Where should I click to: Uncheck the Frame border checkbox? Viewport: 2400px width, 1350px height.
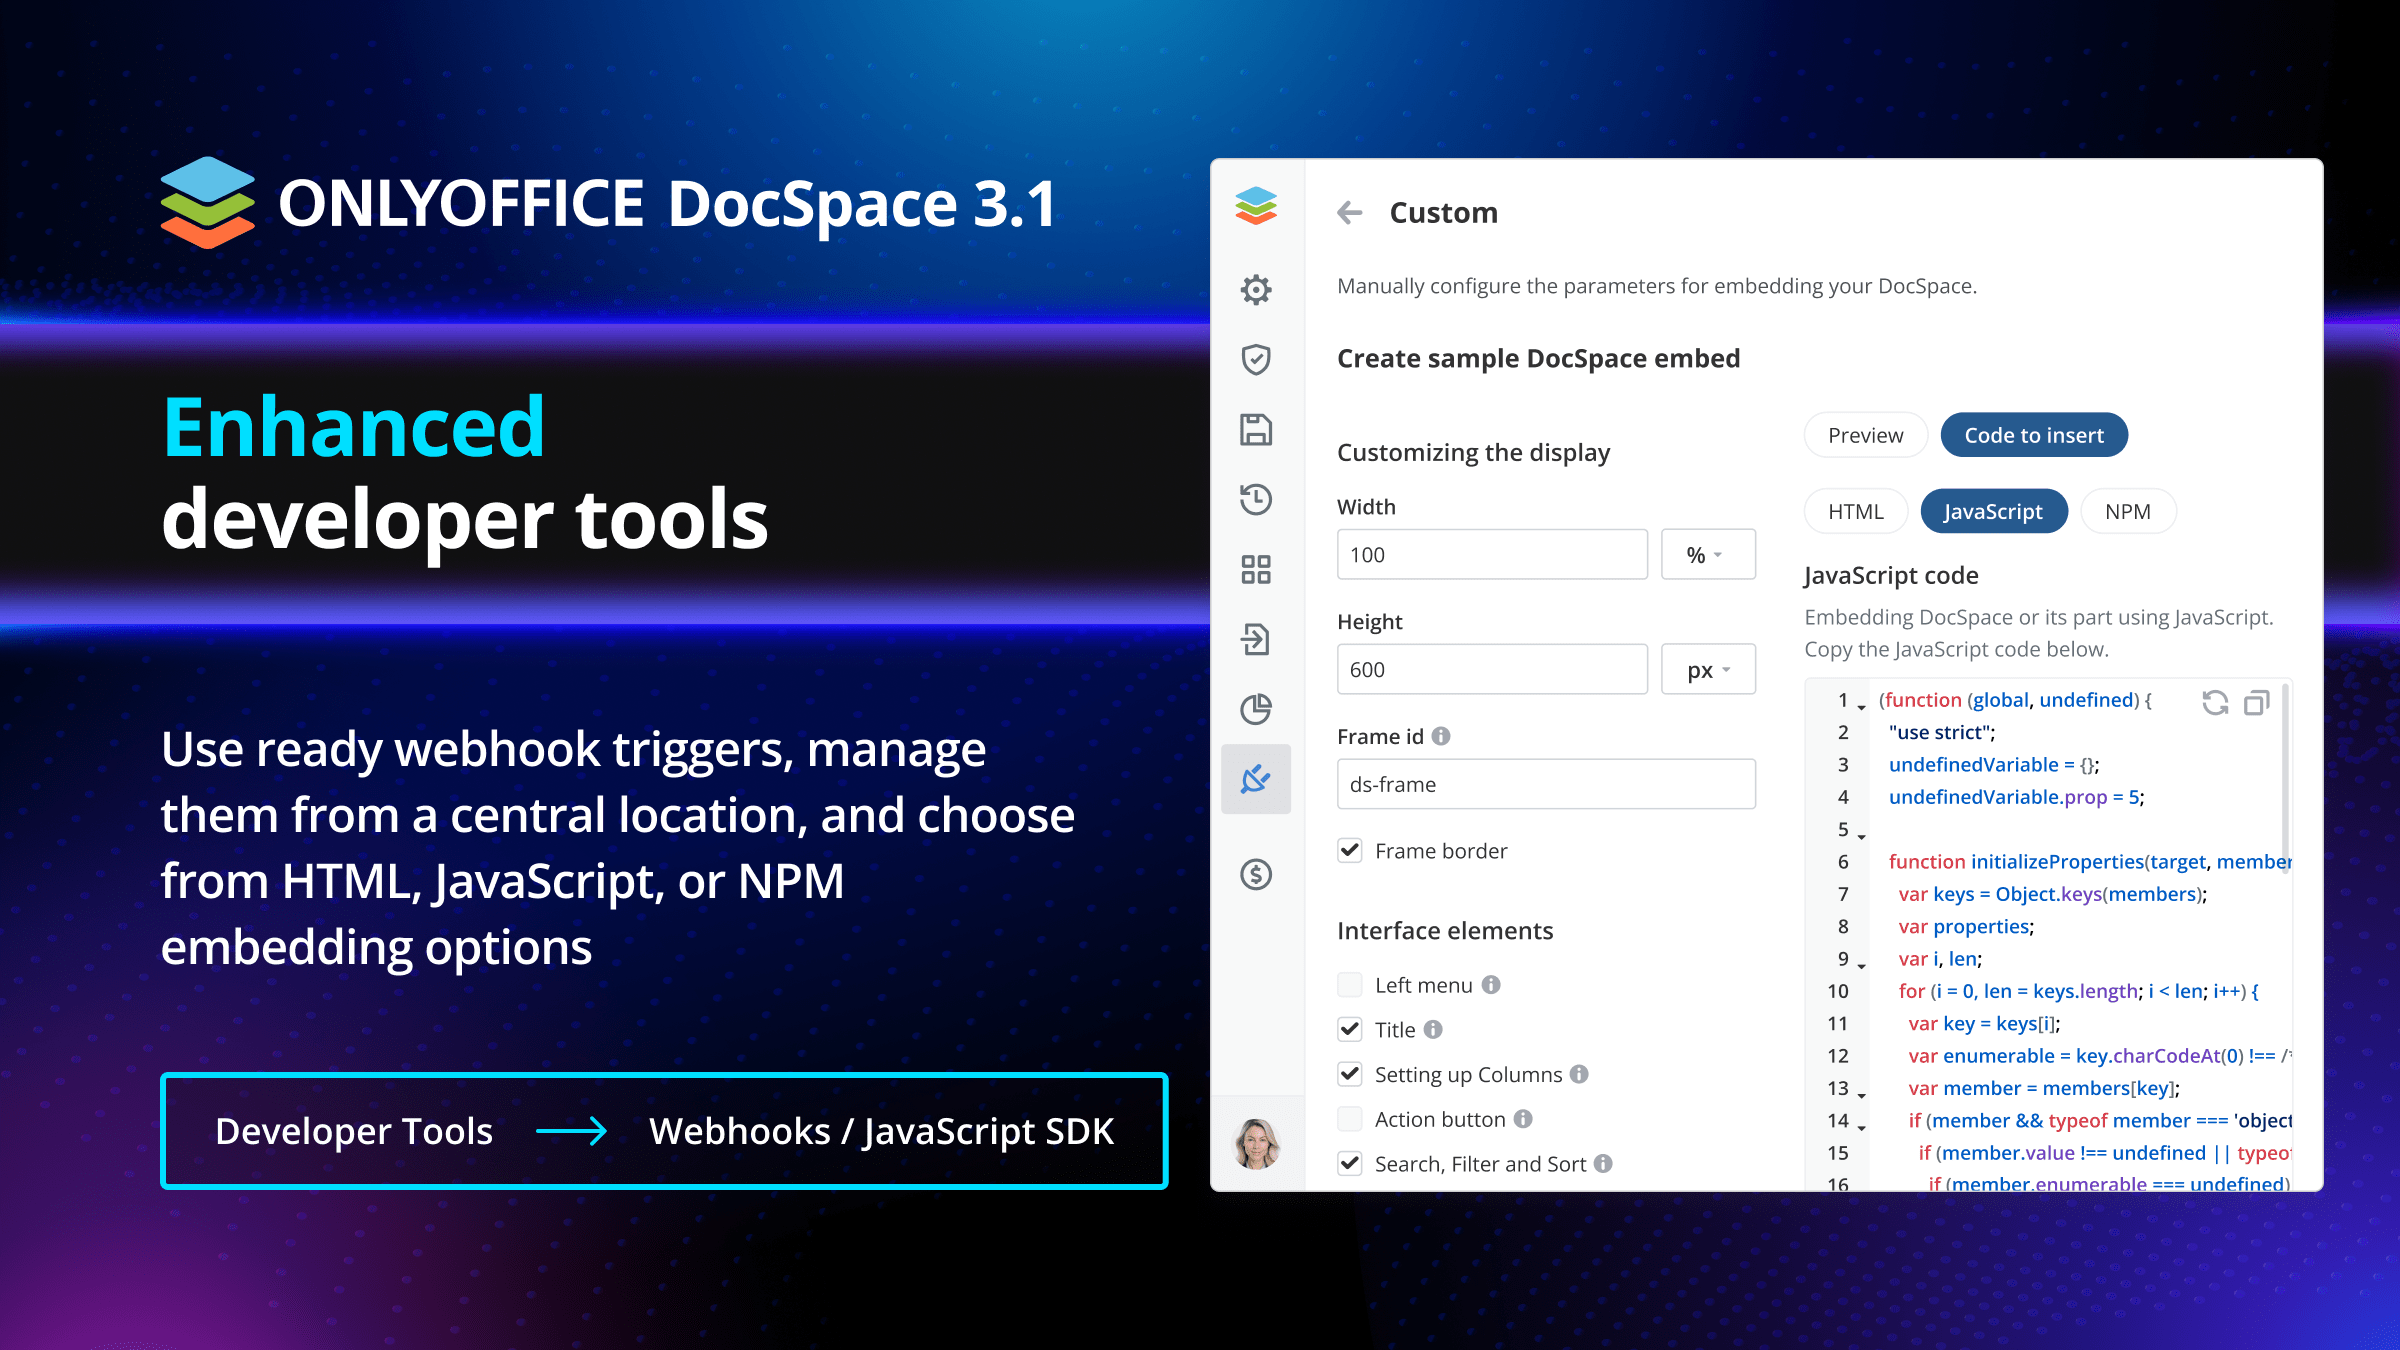[1350, 850]
